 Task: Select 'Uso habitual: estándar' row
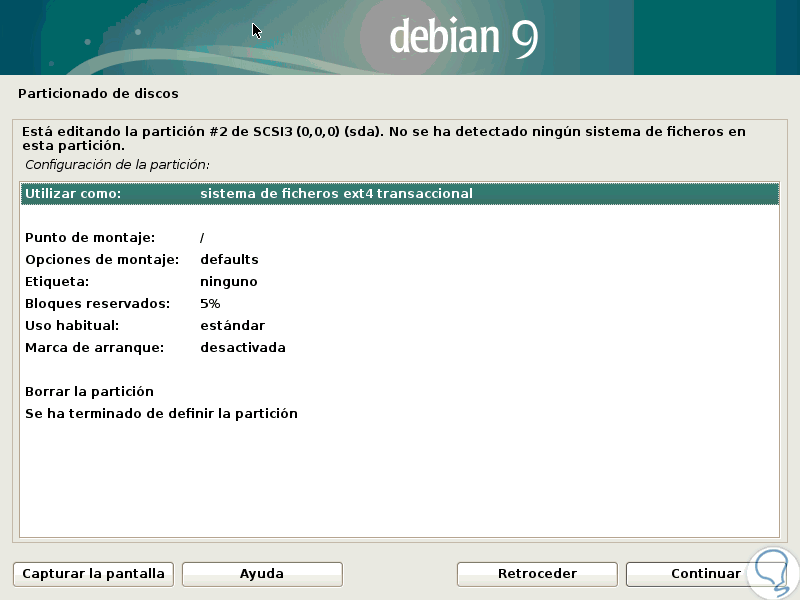399,326
